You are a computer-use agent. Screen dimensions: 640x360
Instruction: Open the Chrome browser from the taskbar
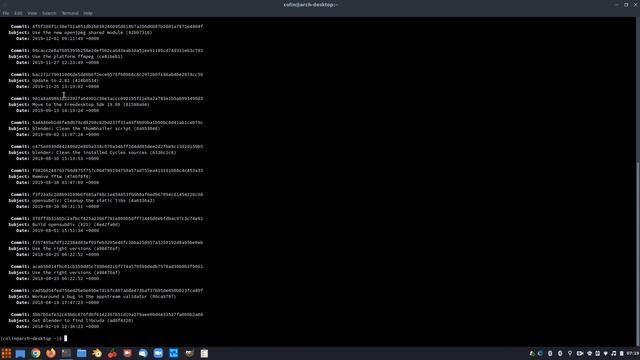point(36,353)
